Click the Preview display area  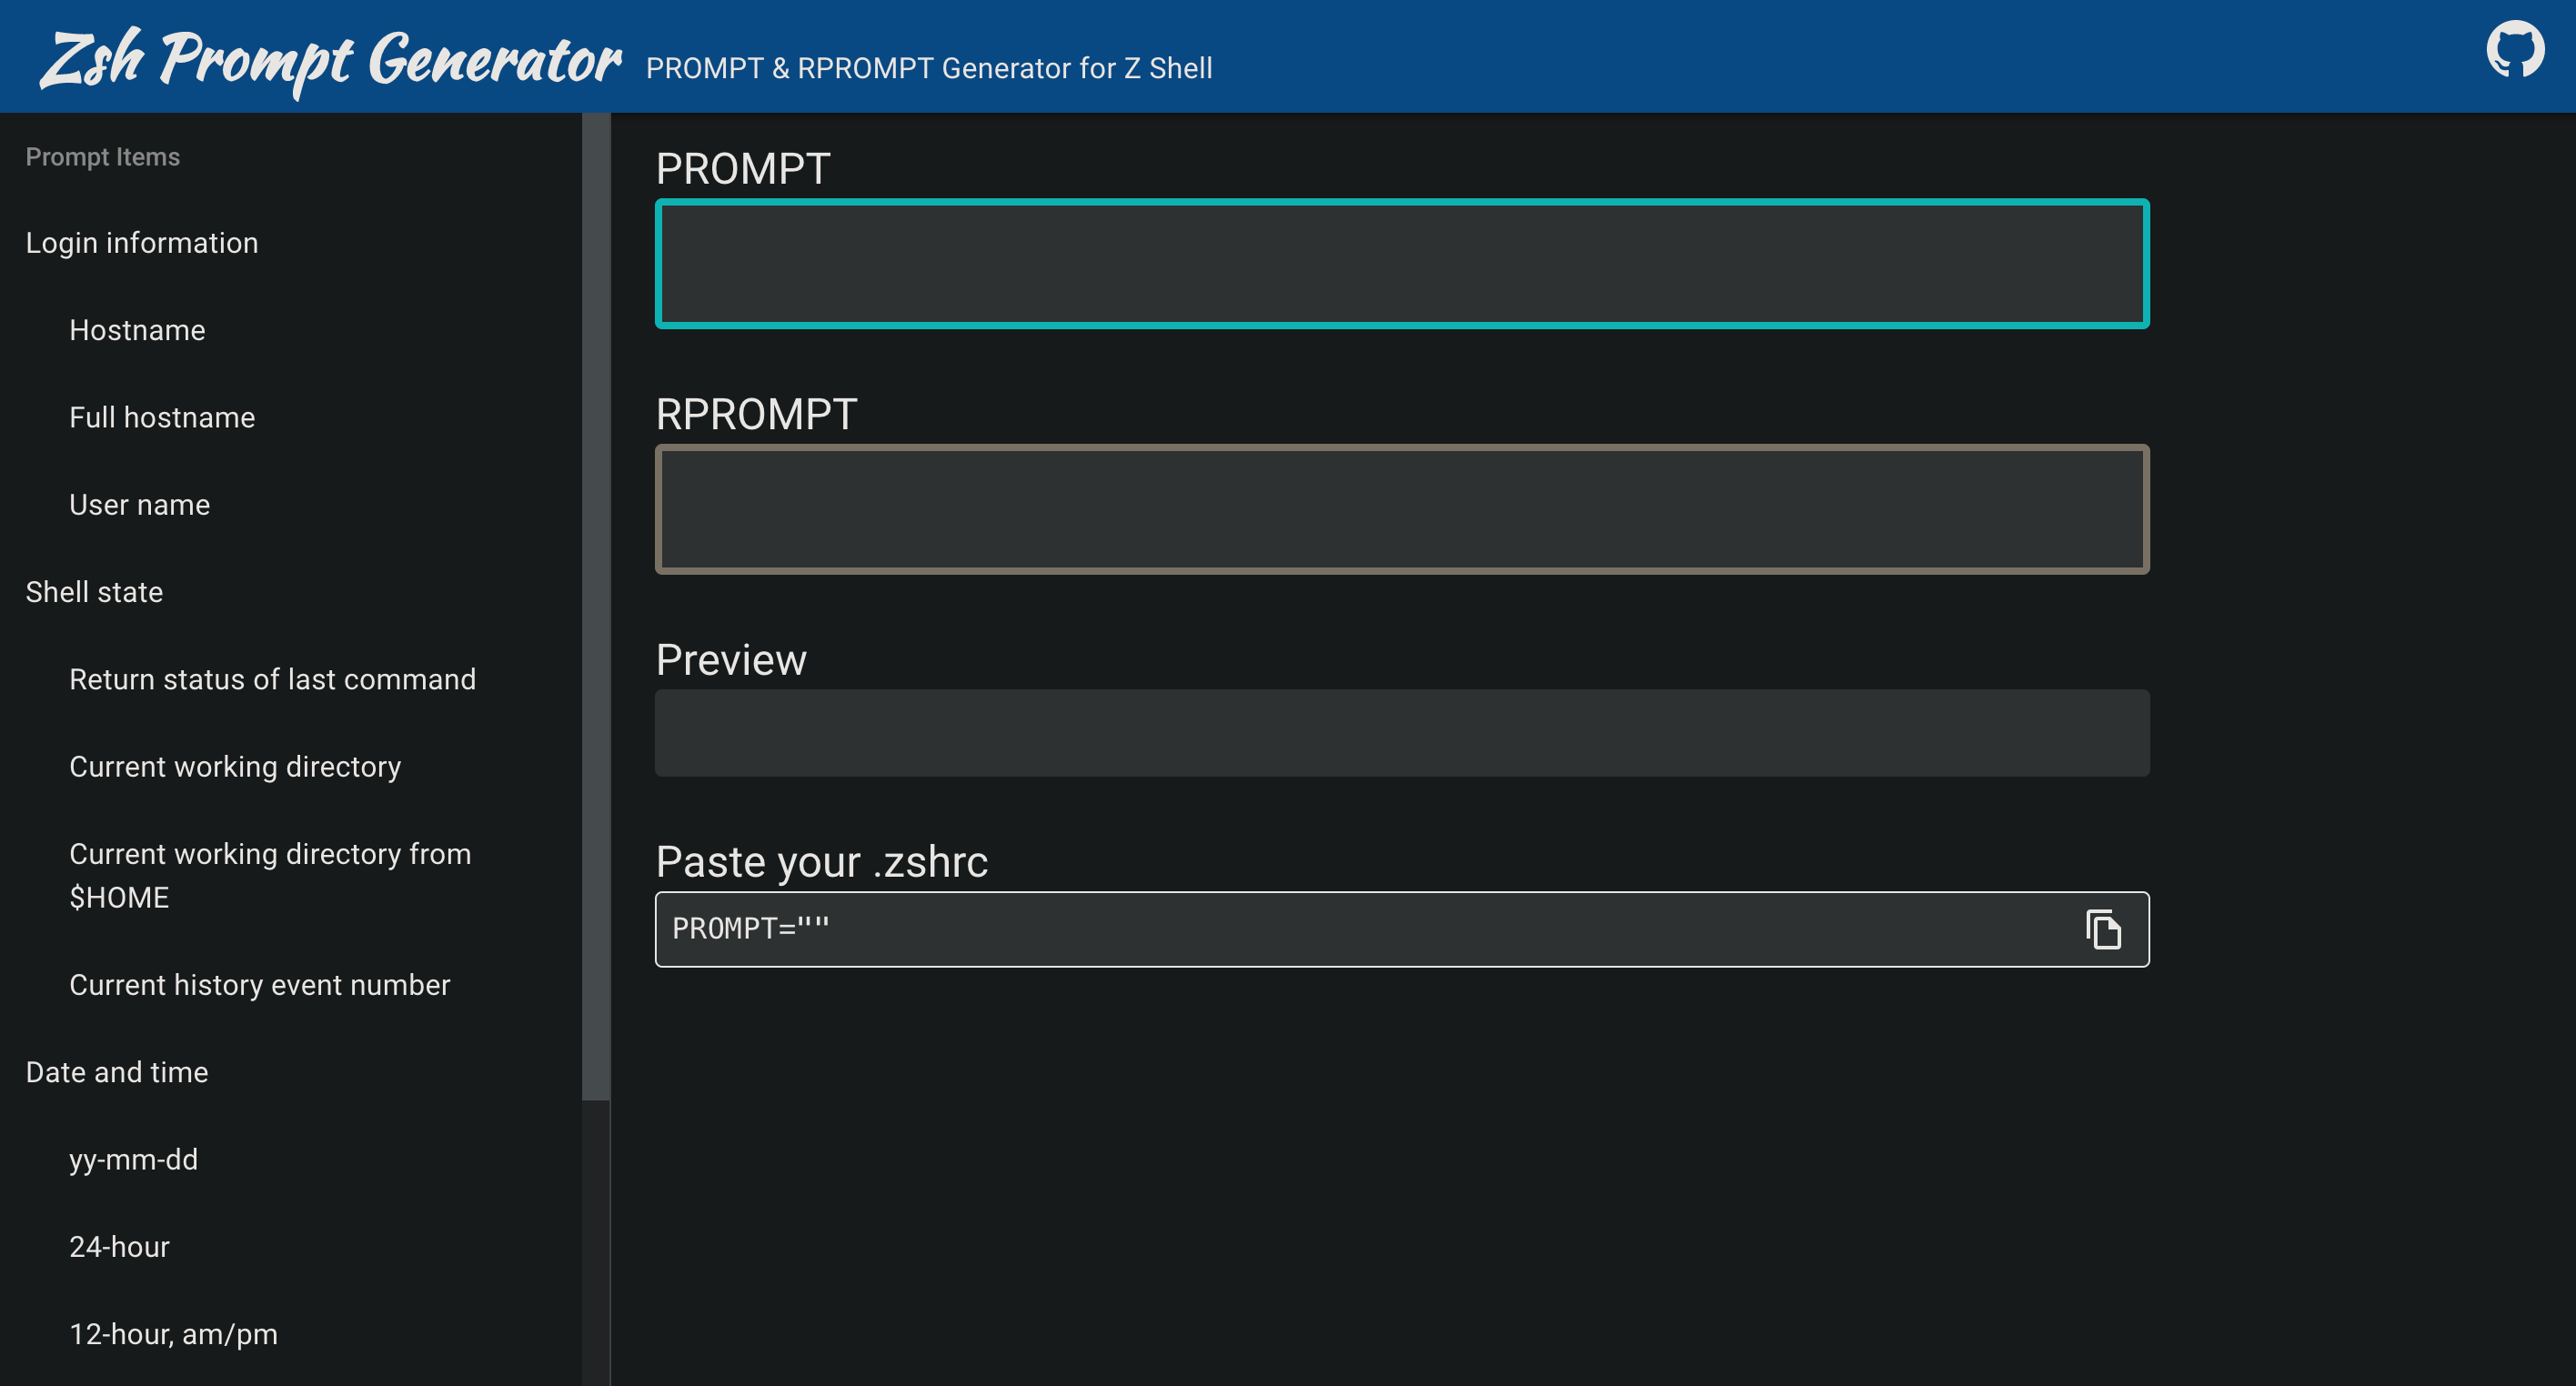(1401, 733)
